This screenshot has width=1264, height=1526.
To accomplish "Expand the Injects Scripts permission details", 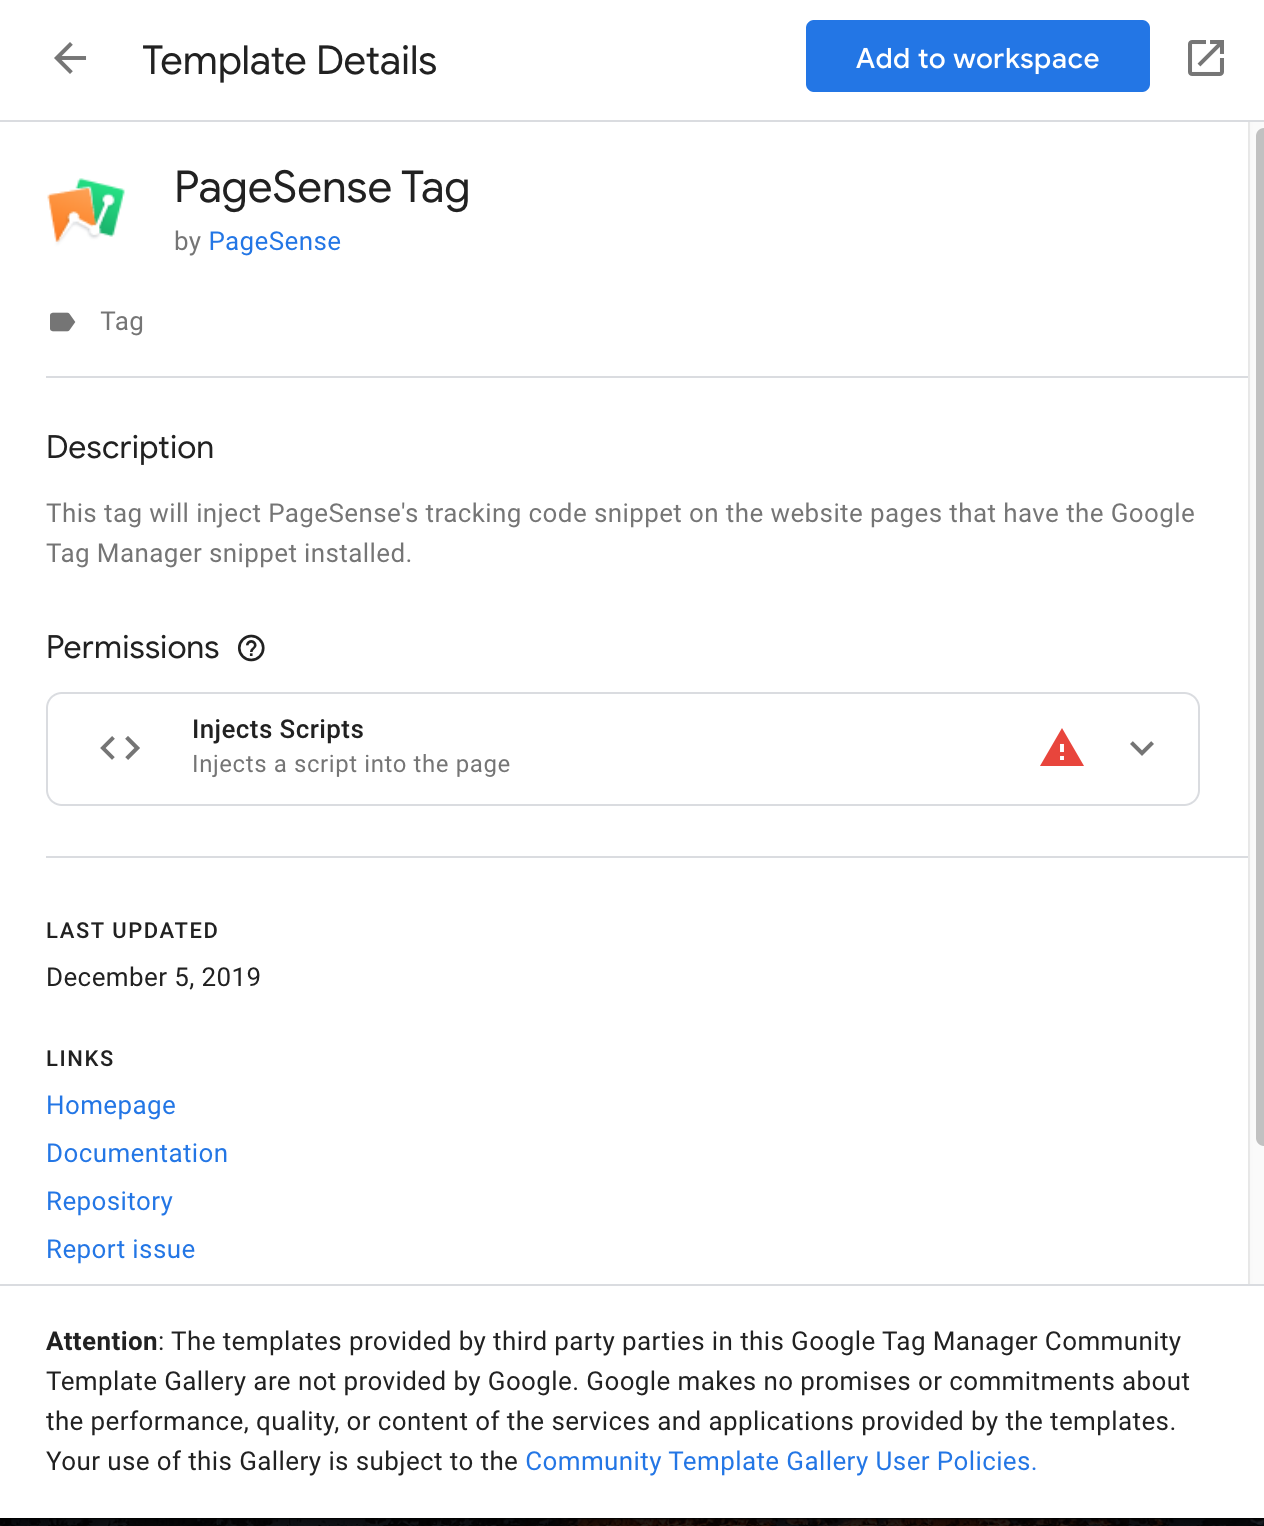I will pos(1142,749).
